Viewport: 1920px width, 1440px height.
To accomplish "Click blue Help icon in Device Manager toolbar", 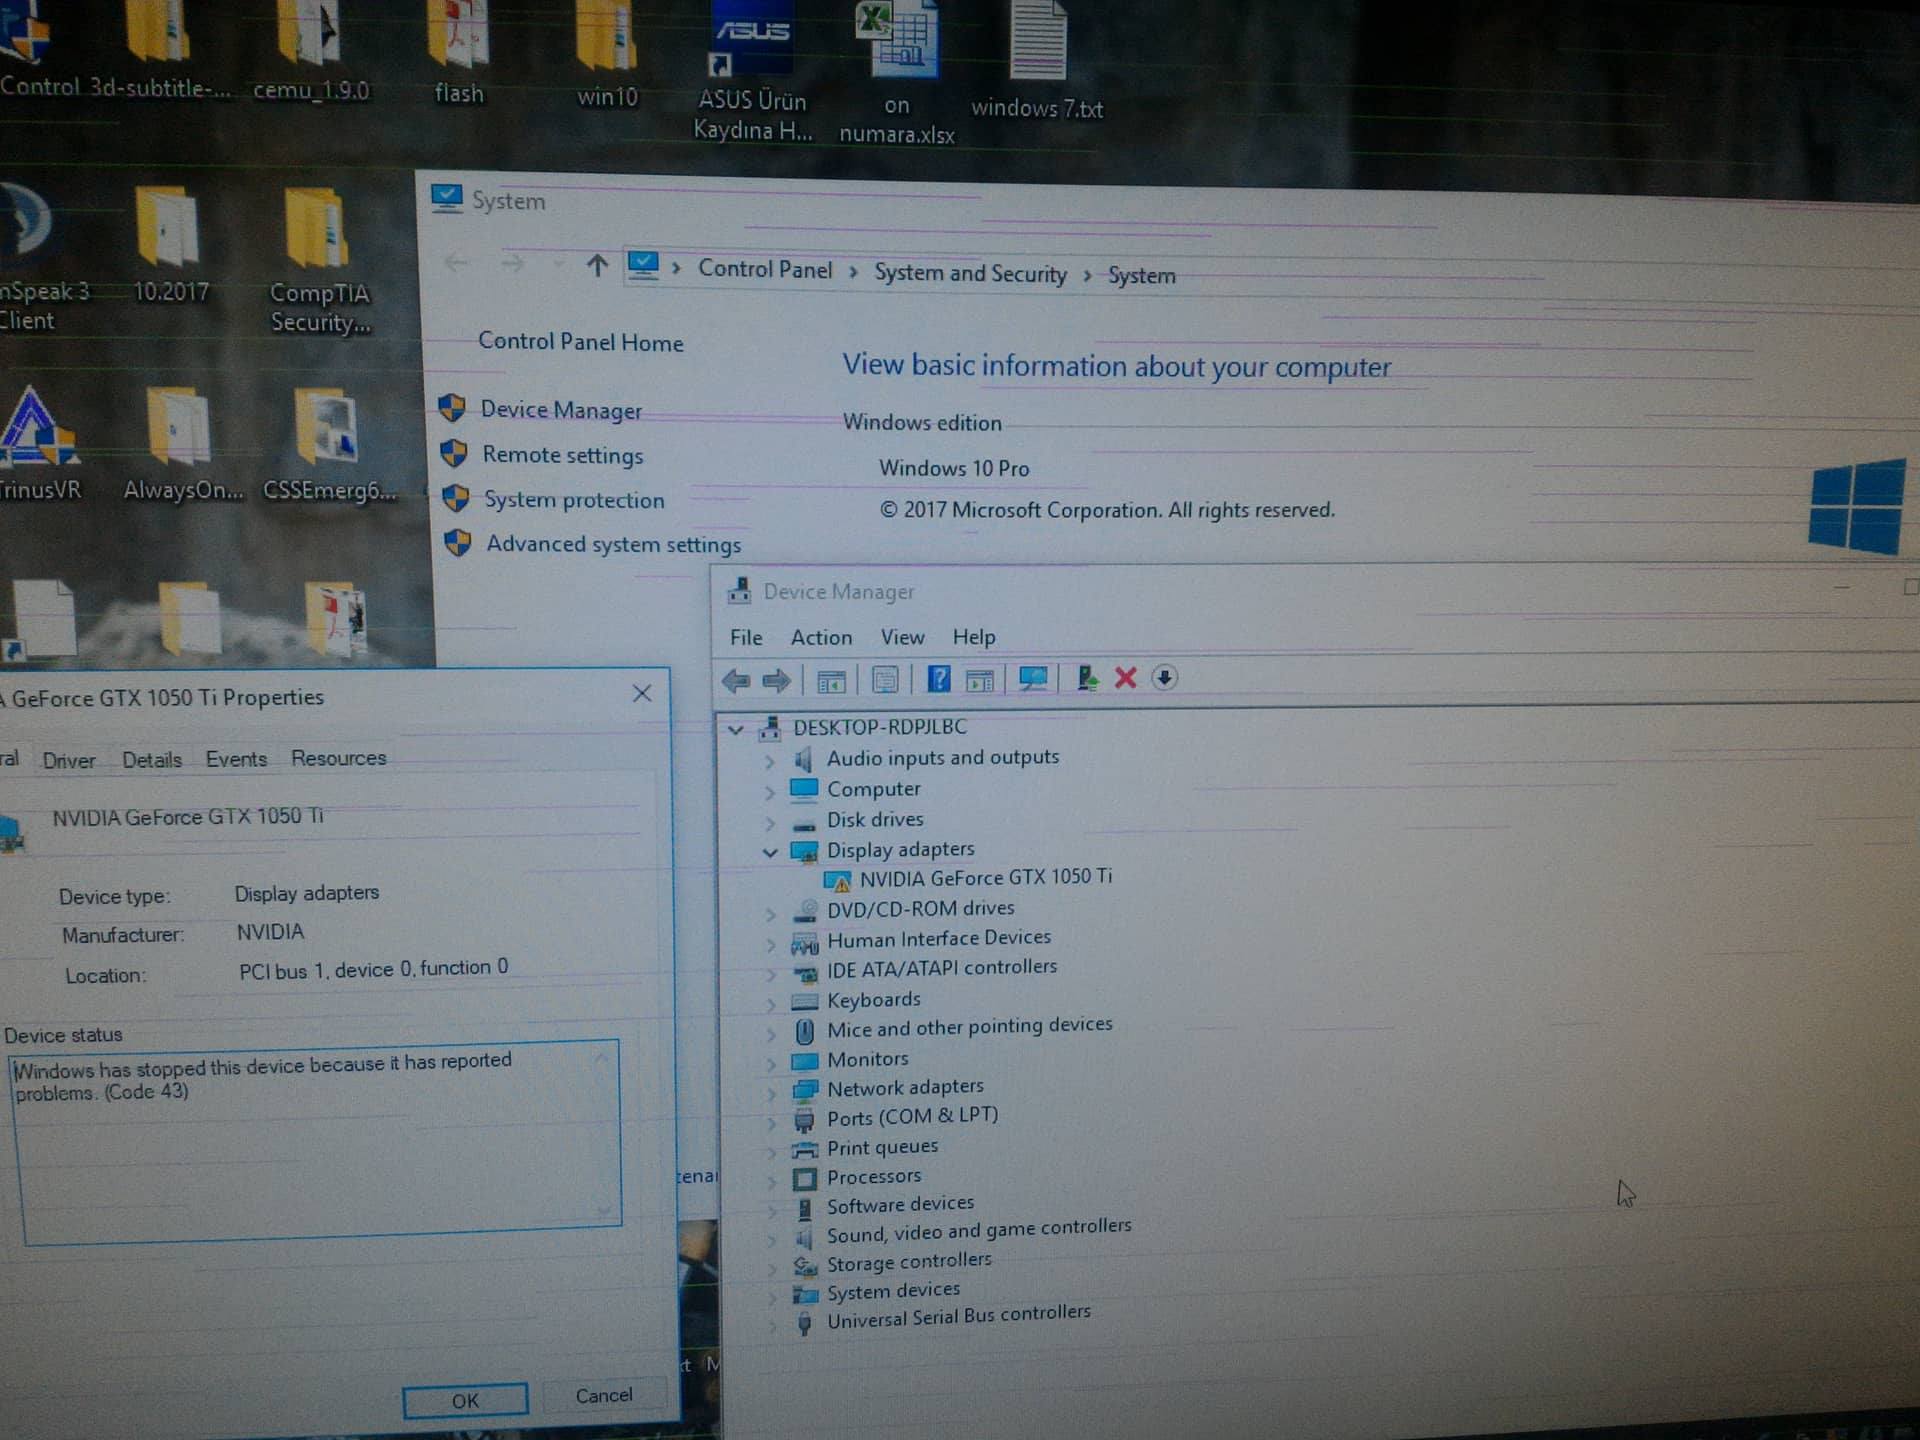I will [938, 680].
